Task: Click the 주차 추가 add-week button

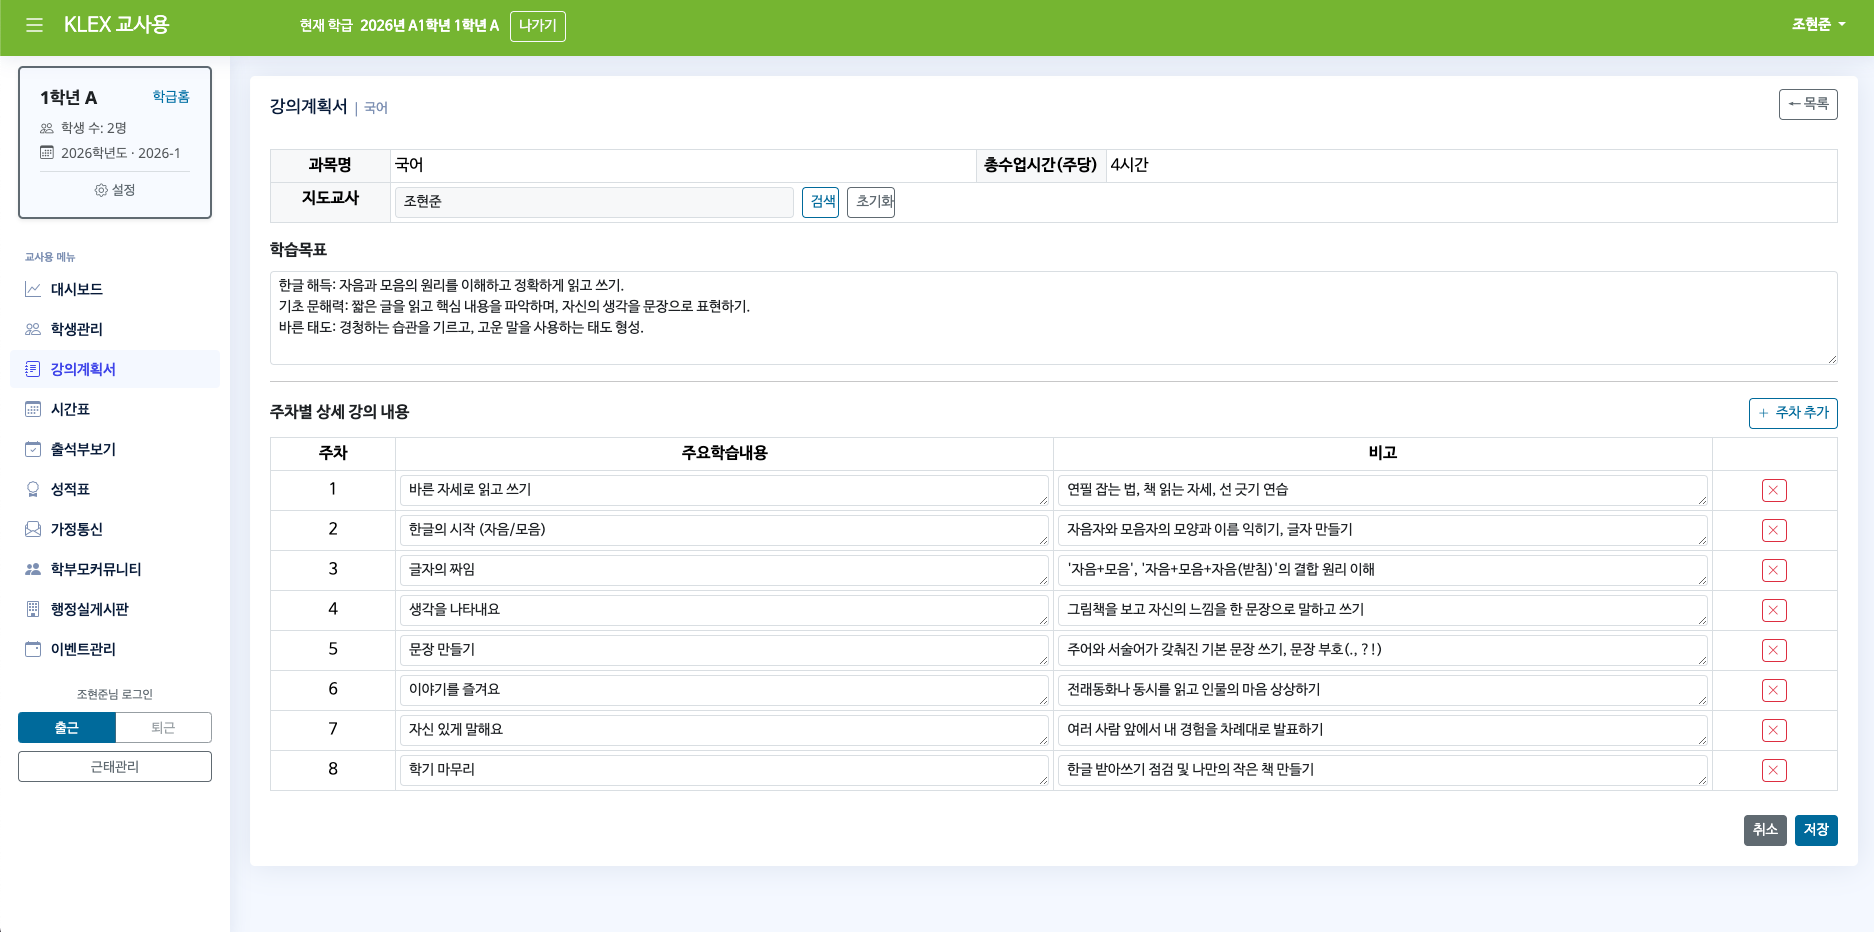Action: pyautogui.click(x=1793, y=413)
